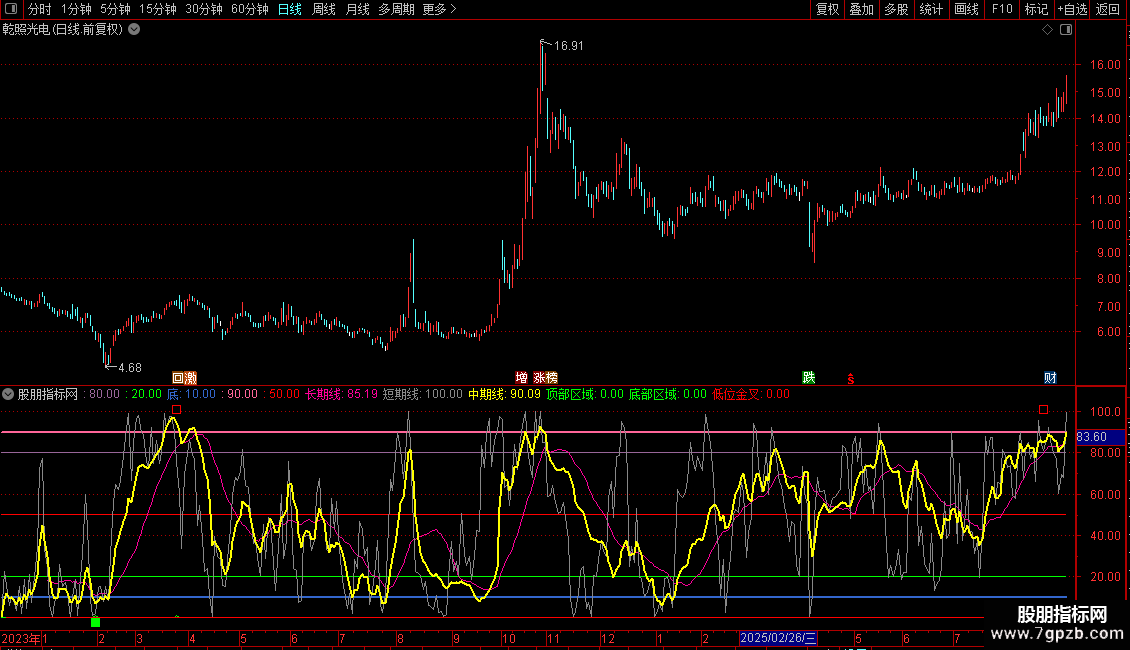Click the 增 event marker icon
This screenshot has width=1130, height=650.
click(x=521, y=378)
